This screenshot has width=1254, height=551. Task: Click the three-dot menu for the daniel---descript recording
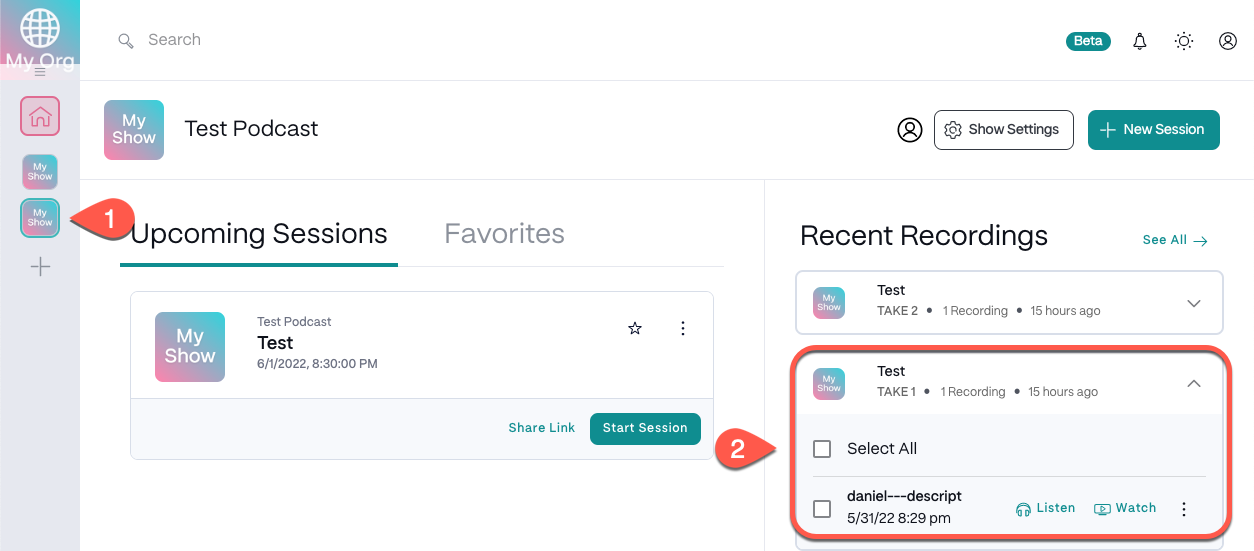point(1184,509)
